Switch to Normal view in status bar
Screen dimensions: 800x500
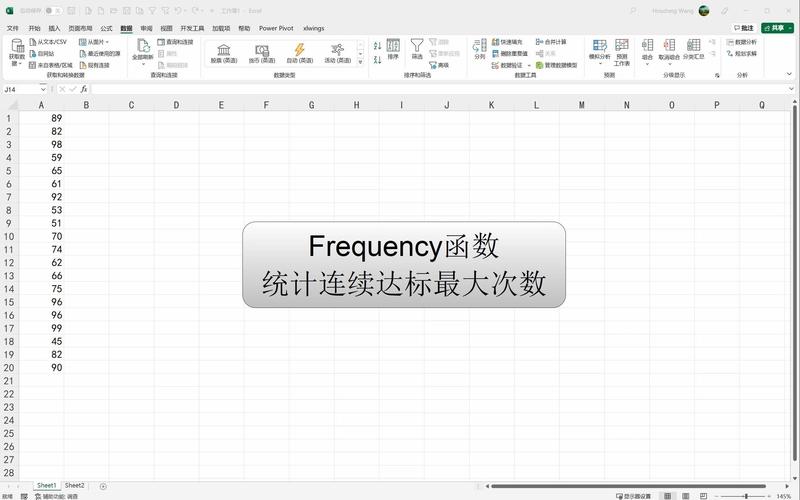[x=667, y=496]
